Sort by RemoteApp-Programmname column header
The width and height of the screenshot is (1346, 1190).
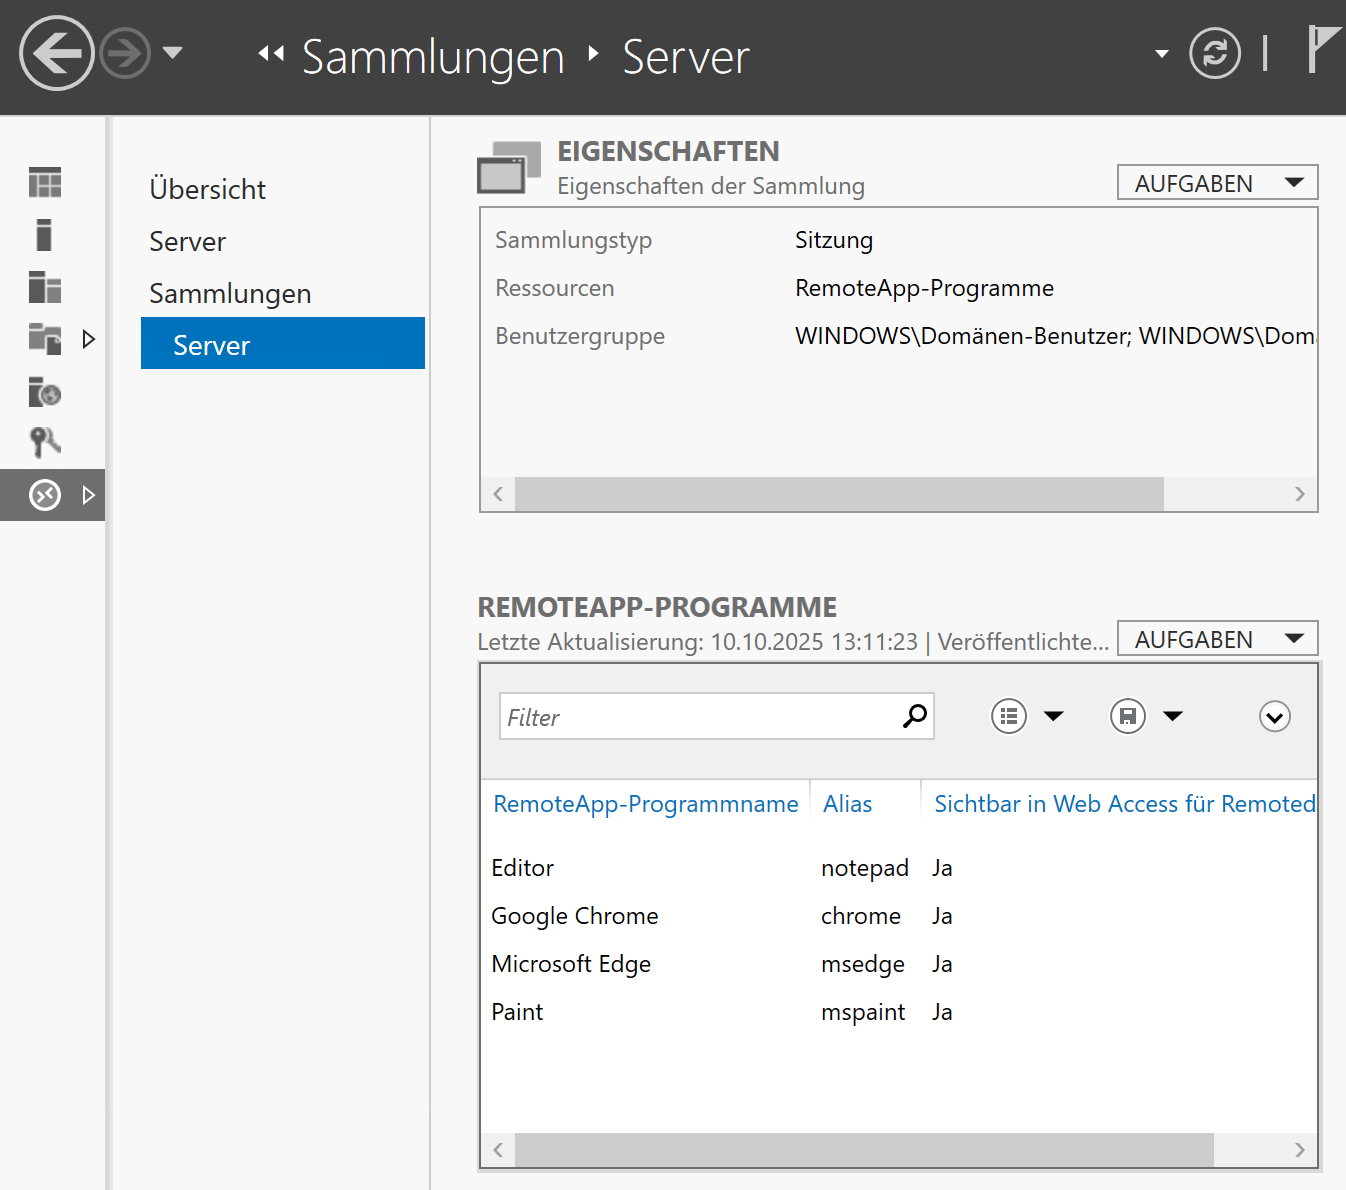point(645,804)
